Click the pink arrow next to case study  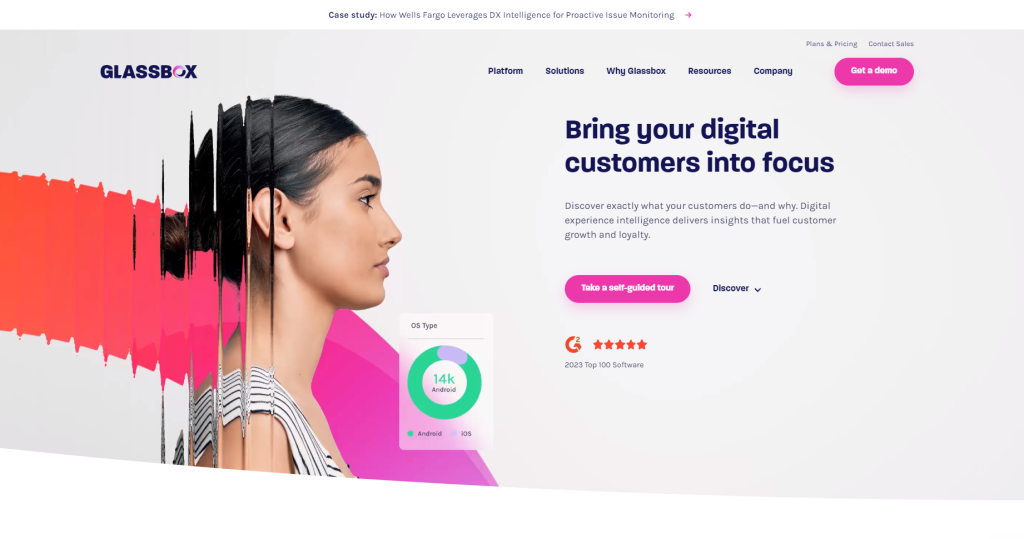[688, 15]
